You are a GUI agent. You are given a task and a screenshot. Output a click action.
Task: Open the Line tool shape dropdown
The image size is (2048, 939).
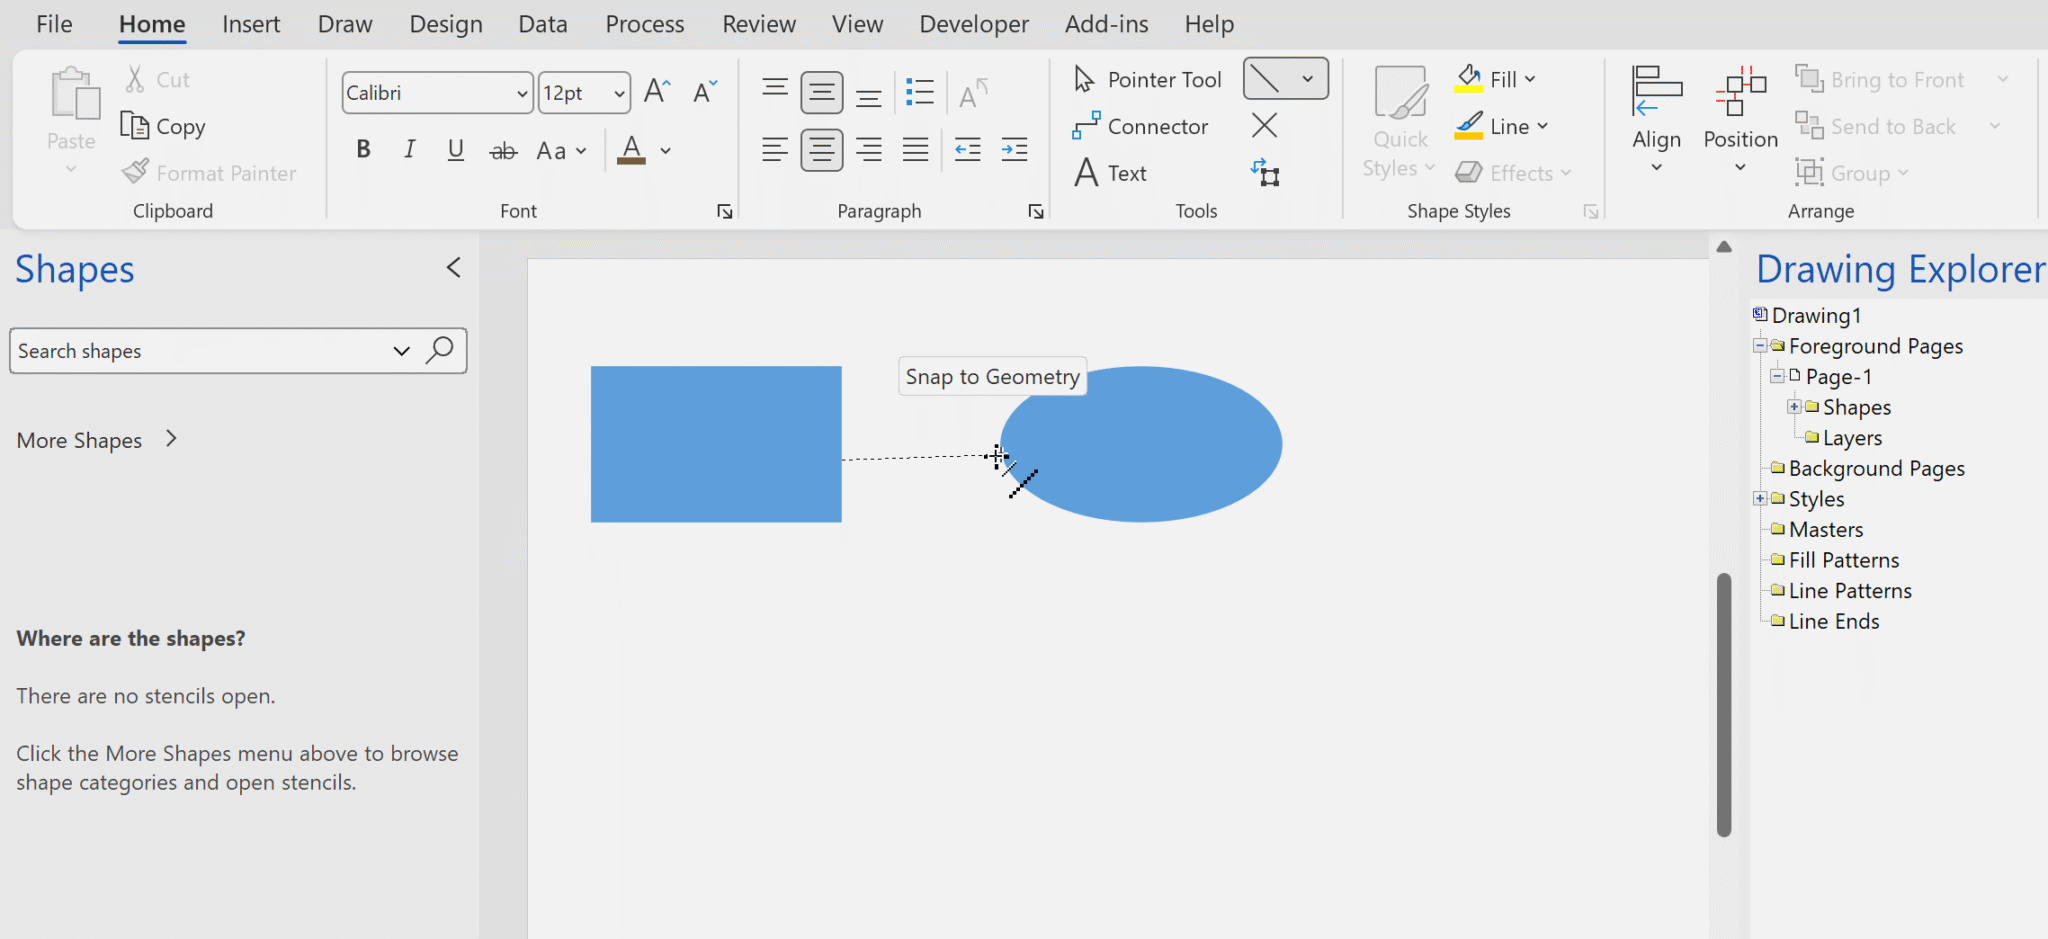tap(1307, 78)
